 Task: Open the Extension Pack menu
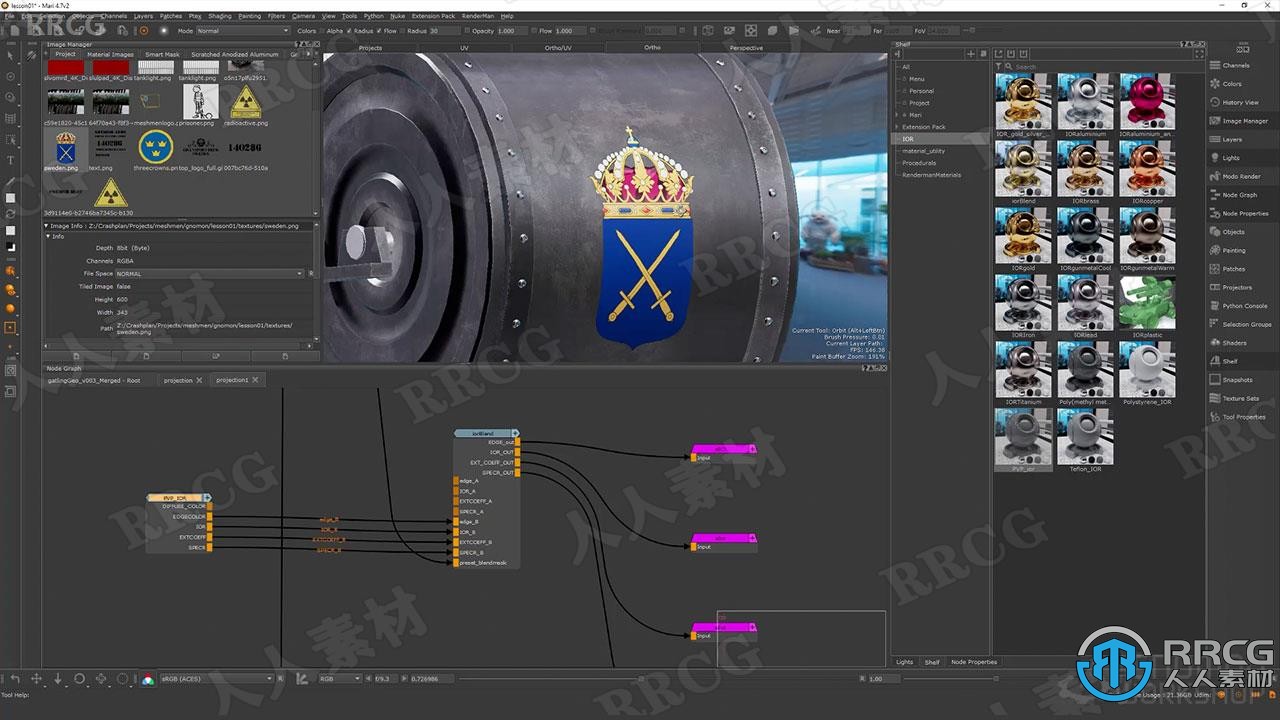click(x=433, y=16)
